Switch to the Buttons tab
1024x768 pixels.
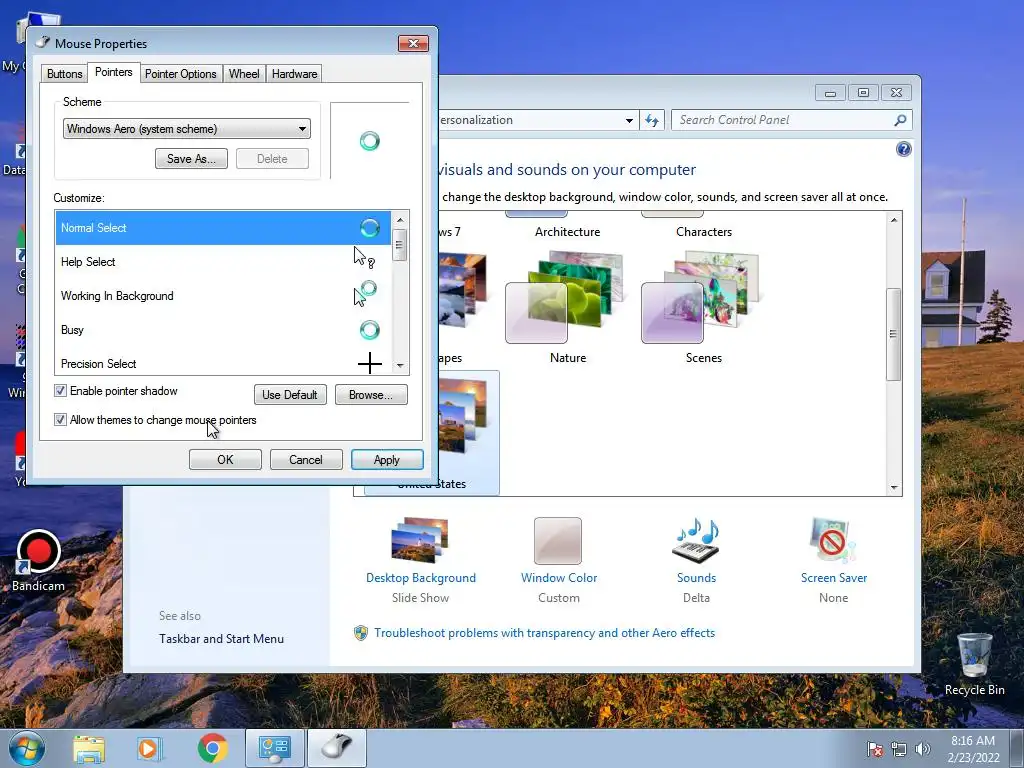coord(65,74)
